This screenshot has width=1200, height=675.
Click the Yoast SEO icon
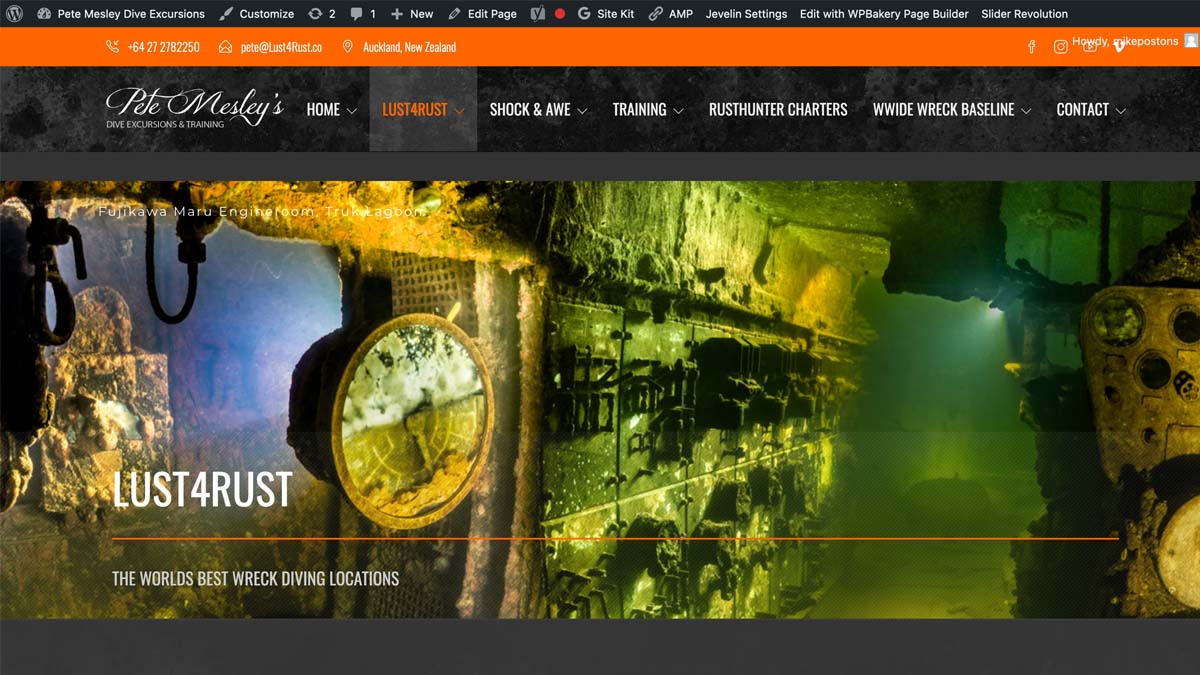click(x=538, y=14)
